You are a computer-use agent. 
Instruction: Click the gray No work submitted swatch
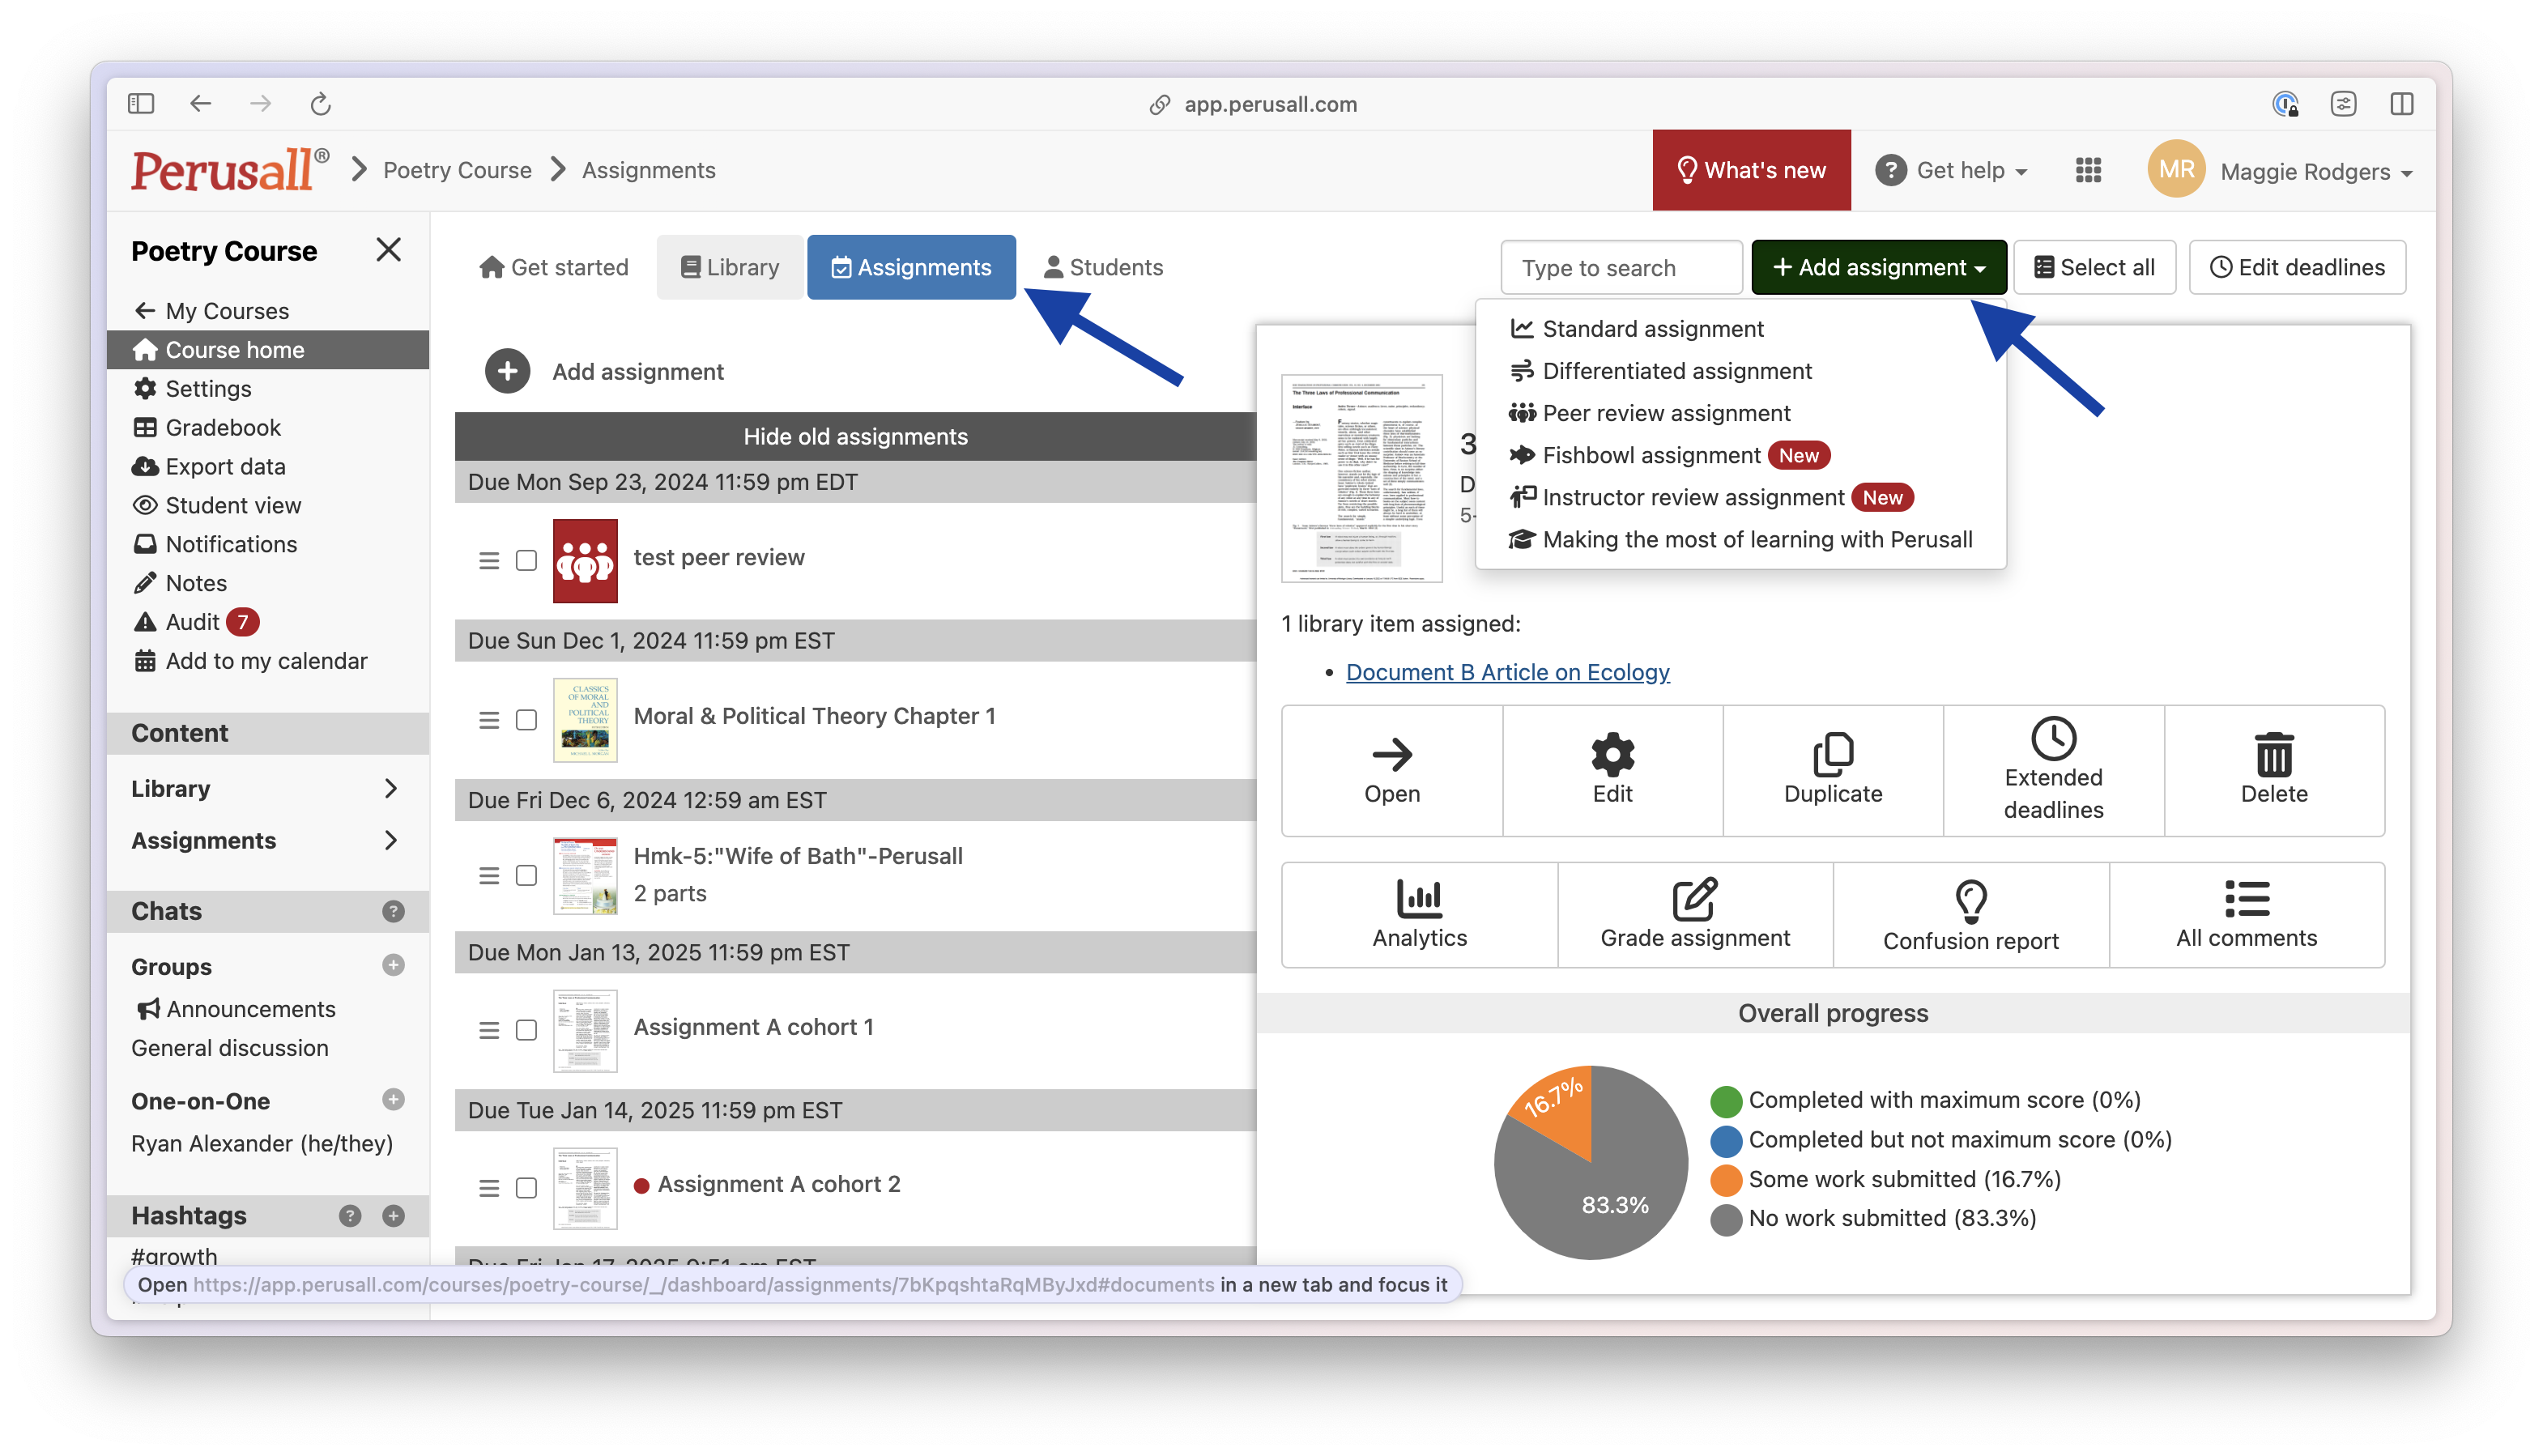[x=1725, y=1219]
